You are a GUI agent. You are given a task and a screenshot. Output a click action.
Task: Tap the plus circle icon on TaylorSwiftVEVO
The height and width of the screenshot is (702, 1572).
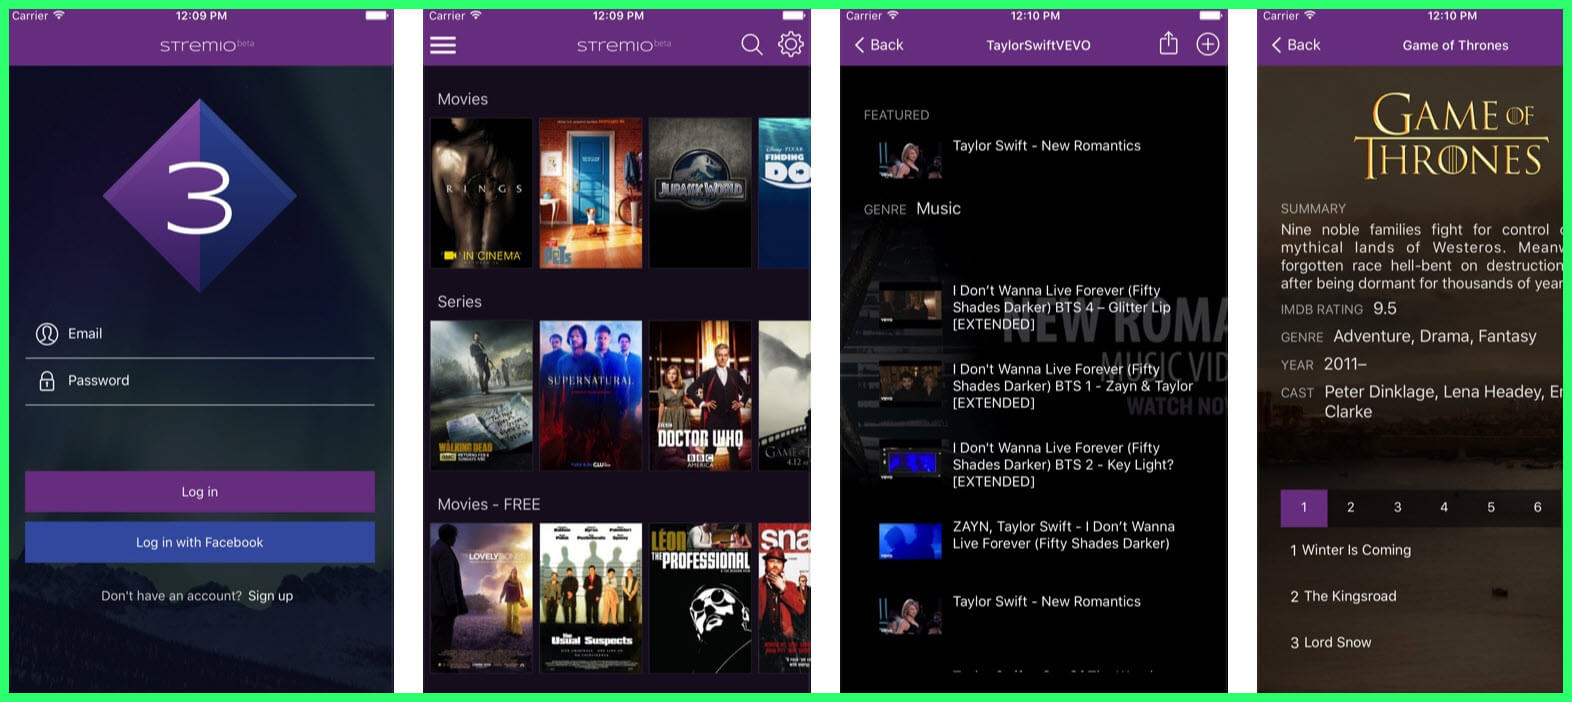[1208, 44]
